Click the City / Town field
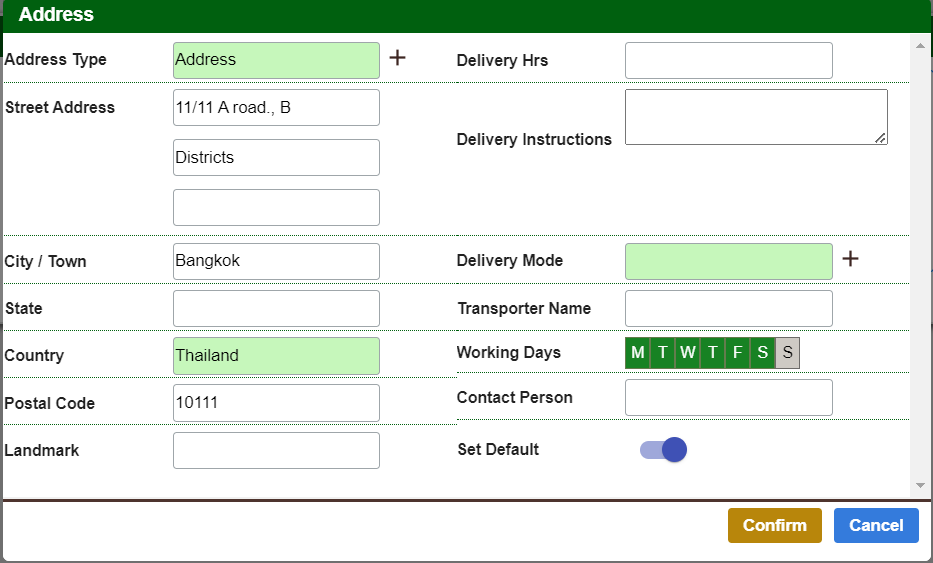Viewport: 933px width, 563px height. click(276, 261)
